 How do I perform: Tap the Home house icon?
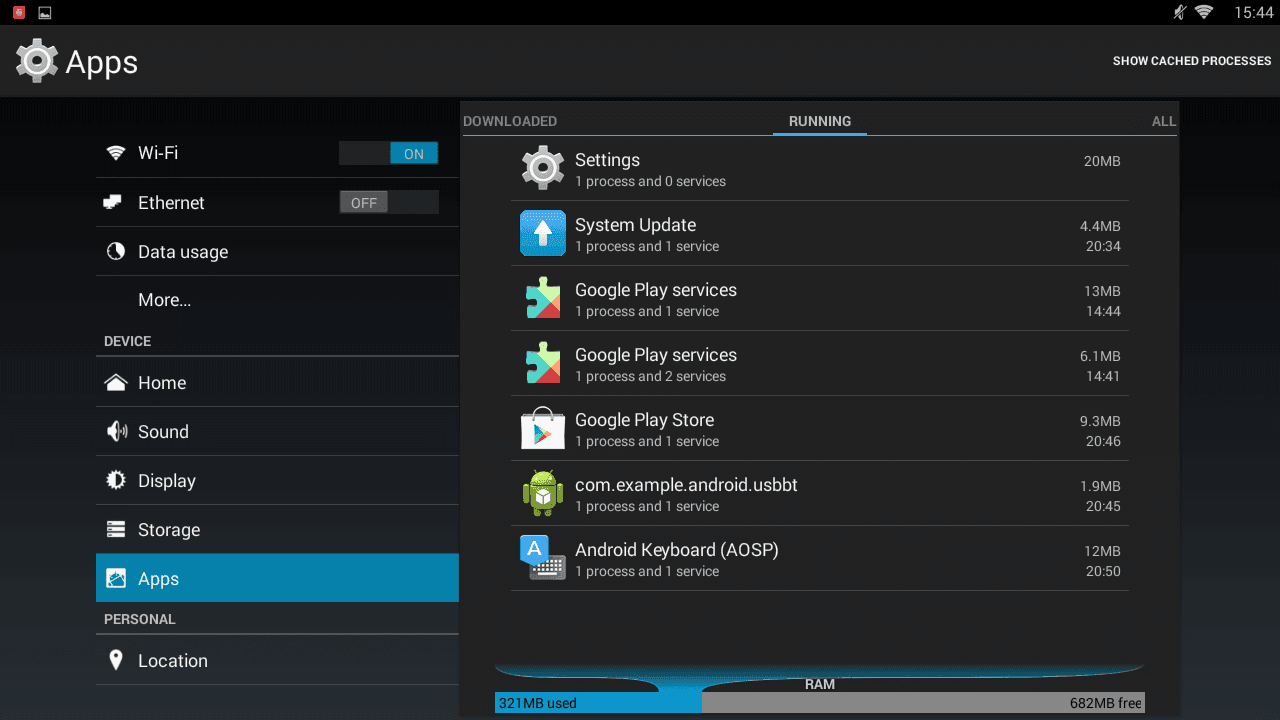click(116, 383)
